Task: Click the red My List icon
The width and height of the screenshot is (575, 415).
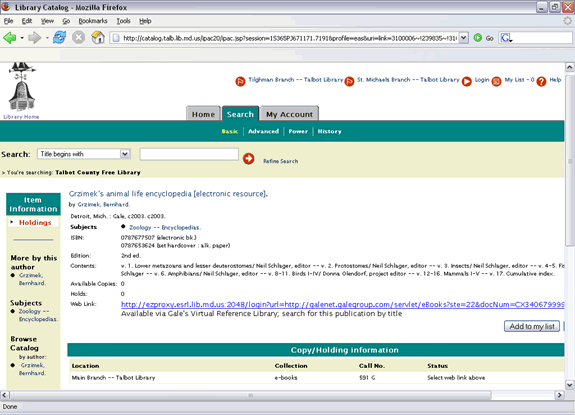Action: pyautogui.click(x=496, y=81)
